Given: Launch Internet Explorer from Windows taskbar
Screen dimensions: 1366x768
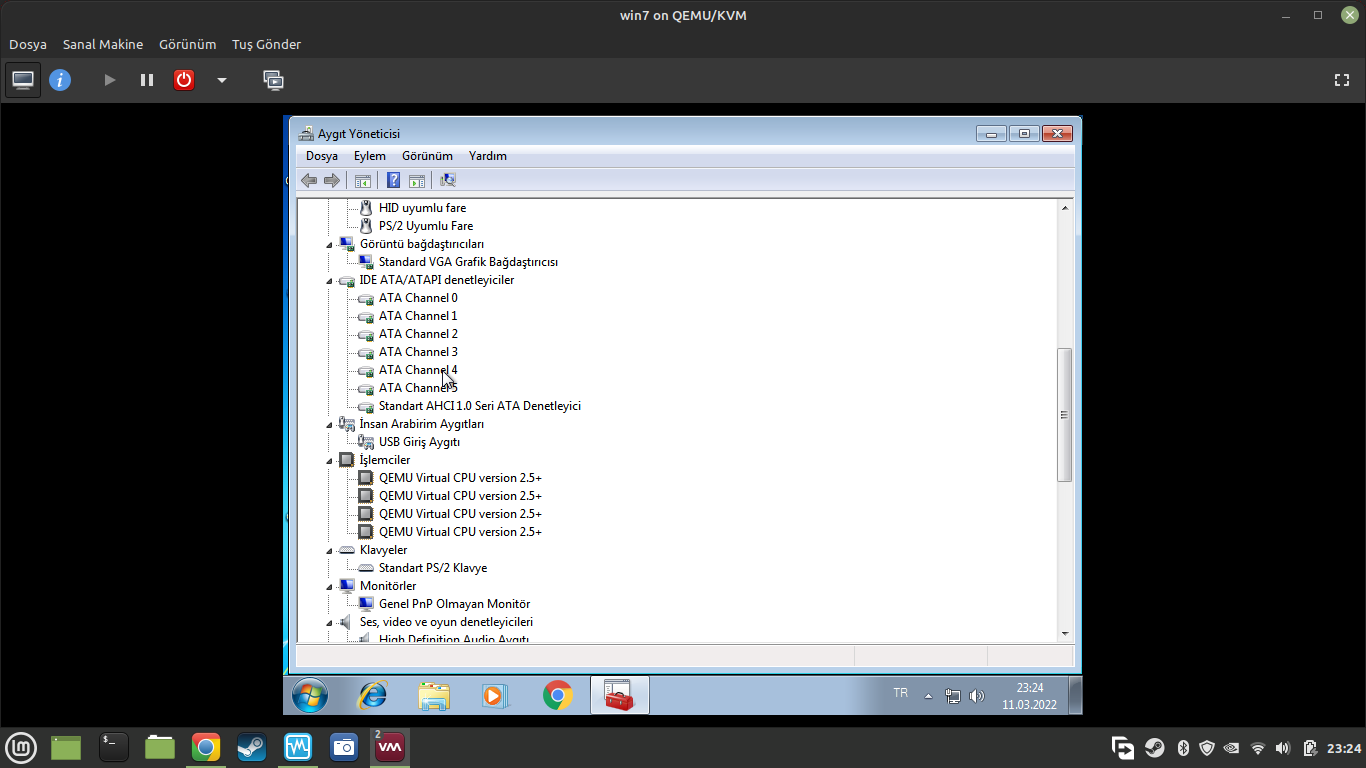Looking at the screenshot, I should [x=373, y=695].
